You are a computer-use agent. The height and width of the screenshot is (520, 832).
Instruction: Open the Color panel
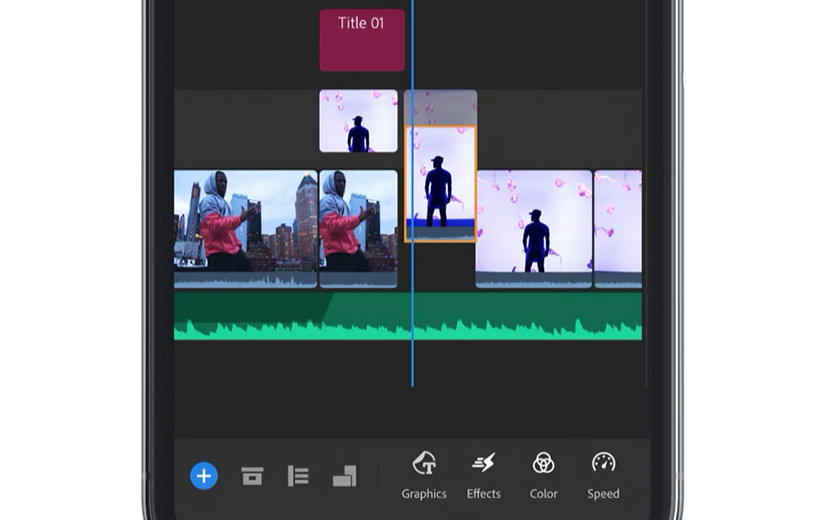[543, 474]
